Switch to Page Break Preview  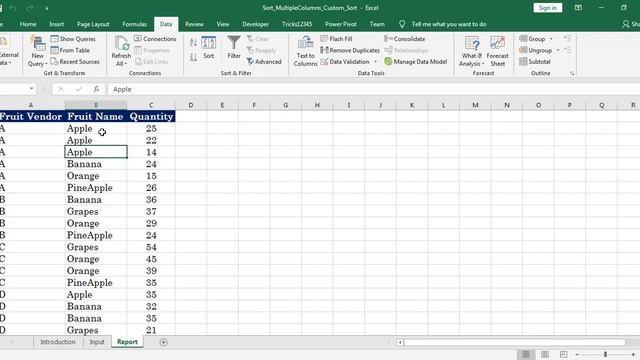coord(563,354)
